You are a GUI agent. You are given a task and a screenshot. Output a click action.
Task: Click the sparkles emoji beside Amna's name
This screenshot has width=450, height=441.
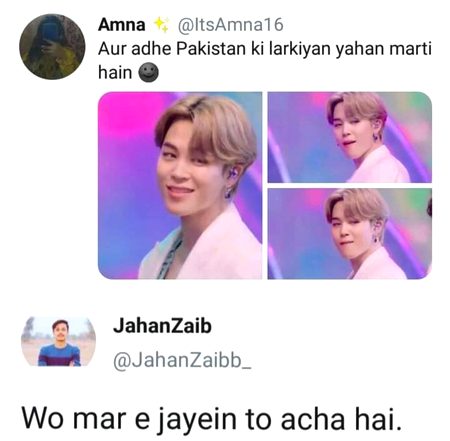161,25
